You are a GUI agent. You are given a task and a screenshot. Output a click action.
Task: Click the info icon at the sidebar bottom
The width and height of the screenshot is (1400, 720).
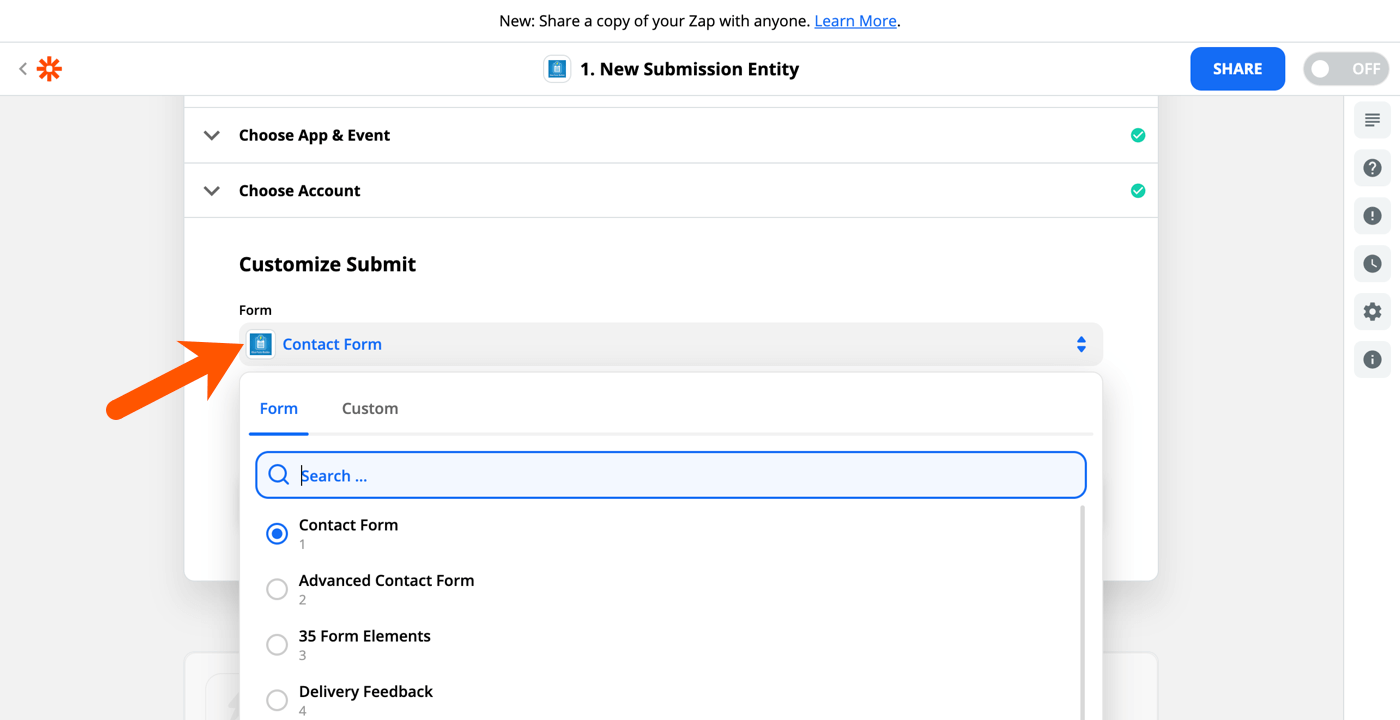pos(1372,359)
